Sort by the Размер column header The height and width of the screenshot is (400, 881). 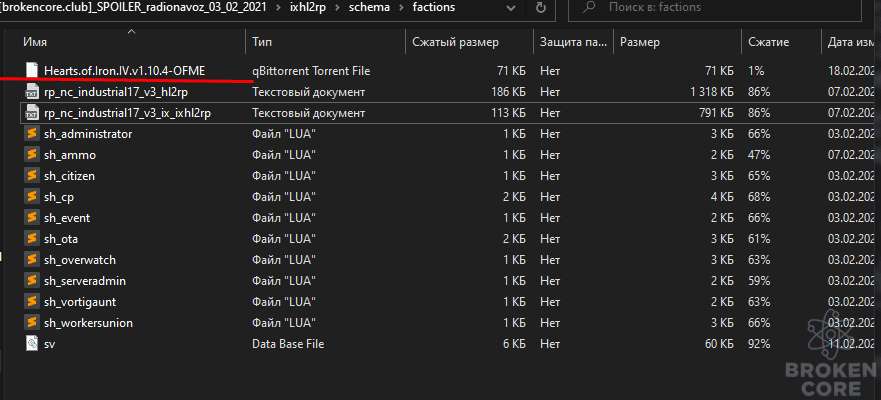click(639, 42)
